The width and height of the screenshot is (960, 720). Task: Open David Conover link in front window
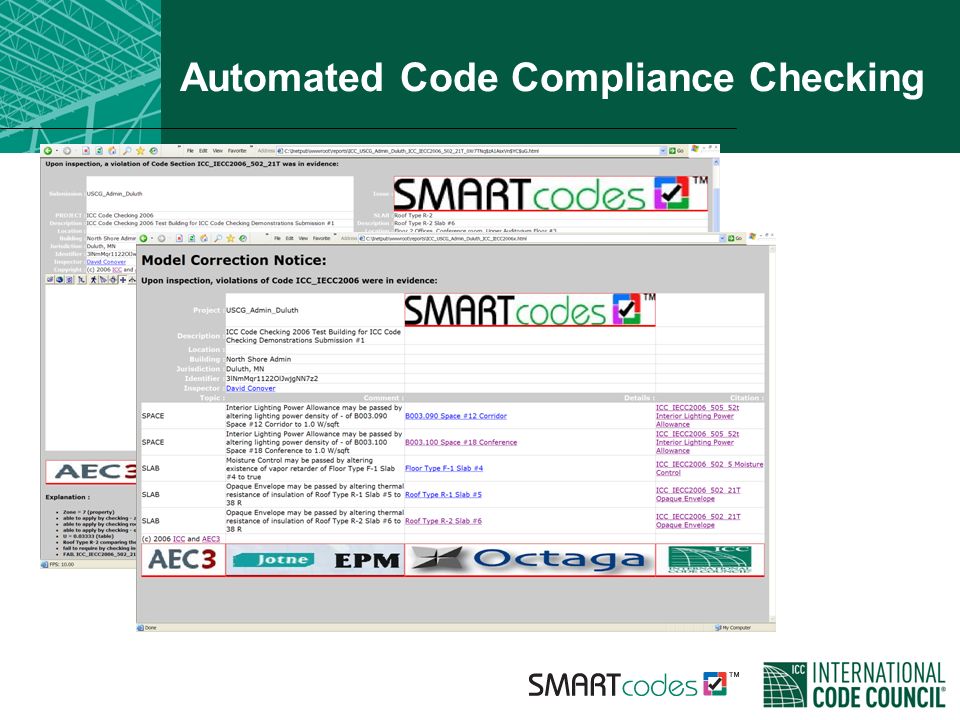point(250,388)
